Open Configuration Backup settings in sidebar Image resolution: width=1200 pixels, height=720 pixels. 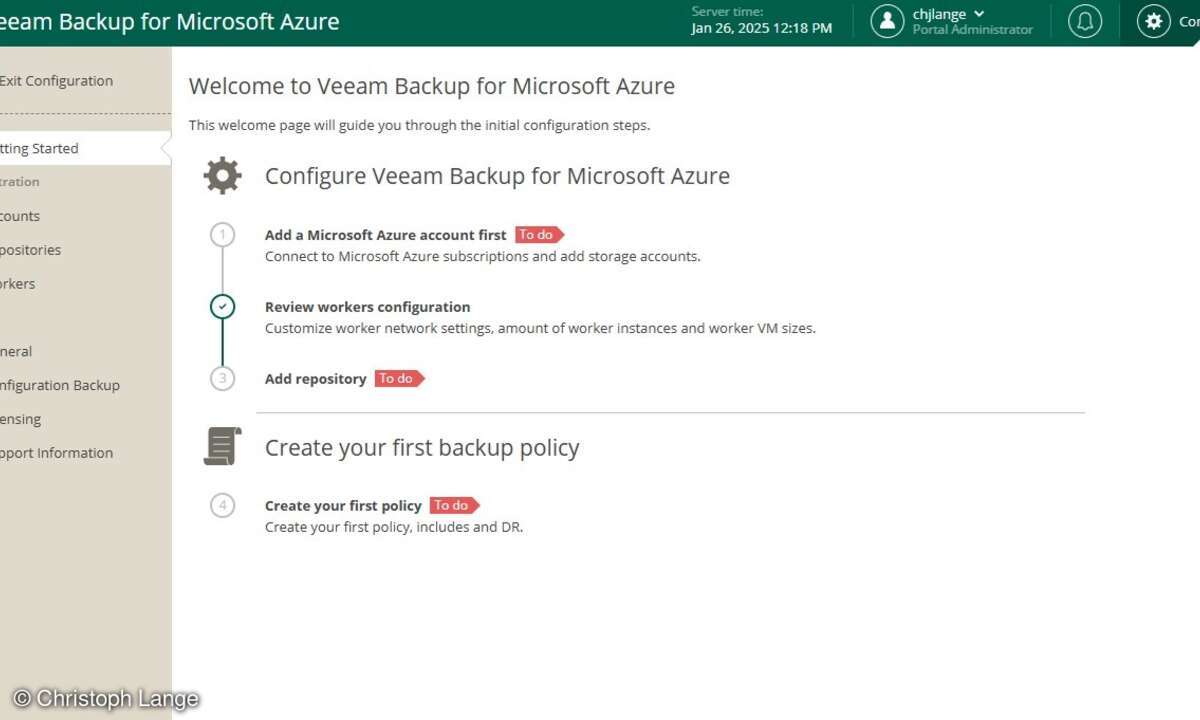60,385
